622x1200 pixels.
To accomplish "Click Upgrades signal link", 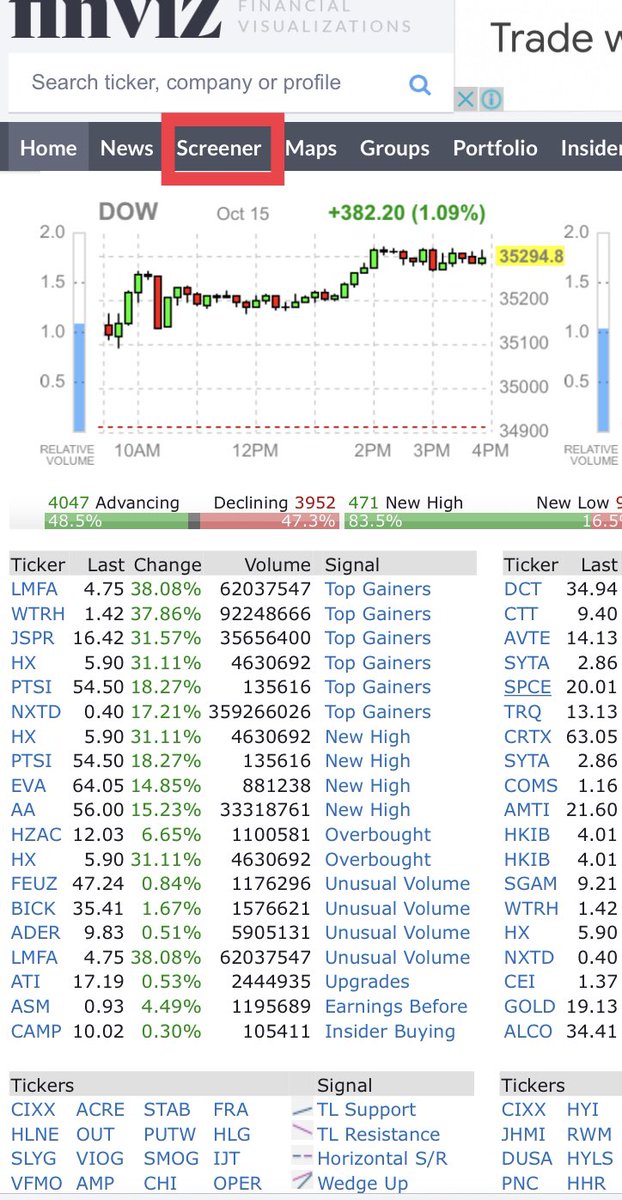I will coord(367,982).
